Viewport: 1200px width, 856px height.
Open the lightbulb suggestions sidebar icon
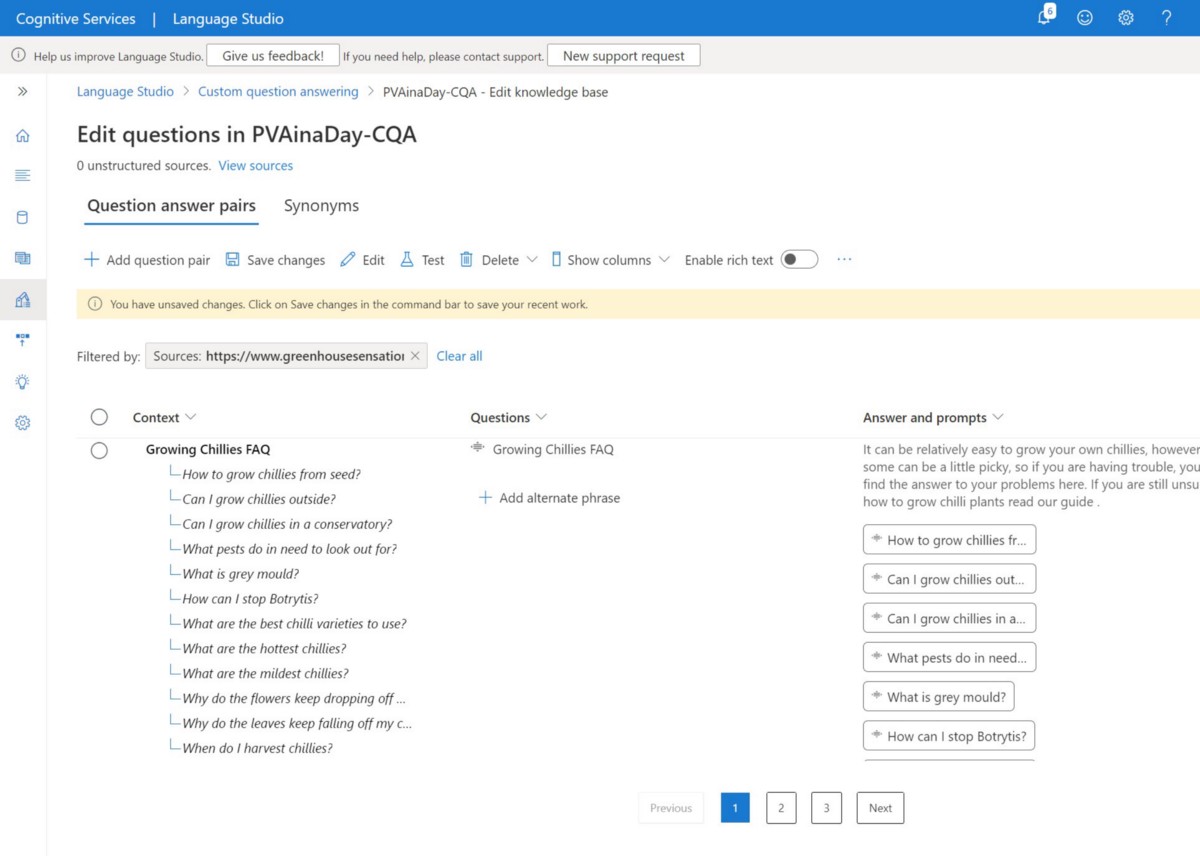(x=22, y=382)
